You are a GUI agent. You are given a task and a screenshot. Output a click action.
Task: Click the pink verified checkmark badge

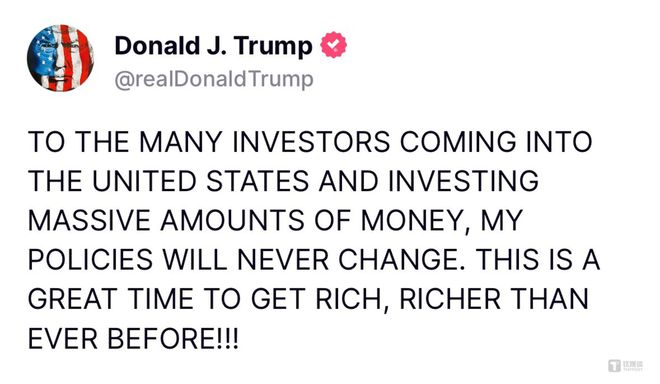pyautogui.click(x=334, y=45)
